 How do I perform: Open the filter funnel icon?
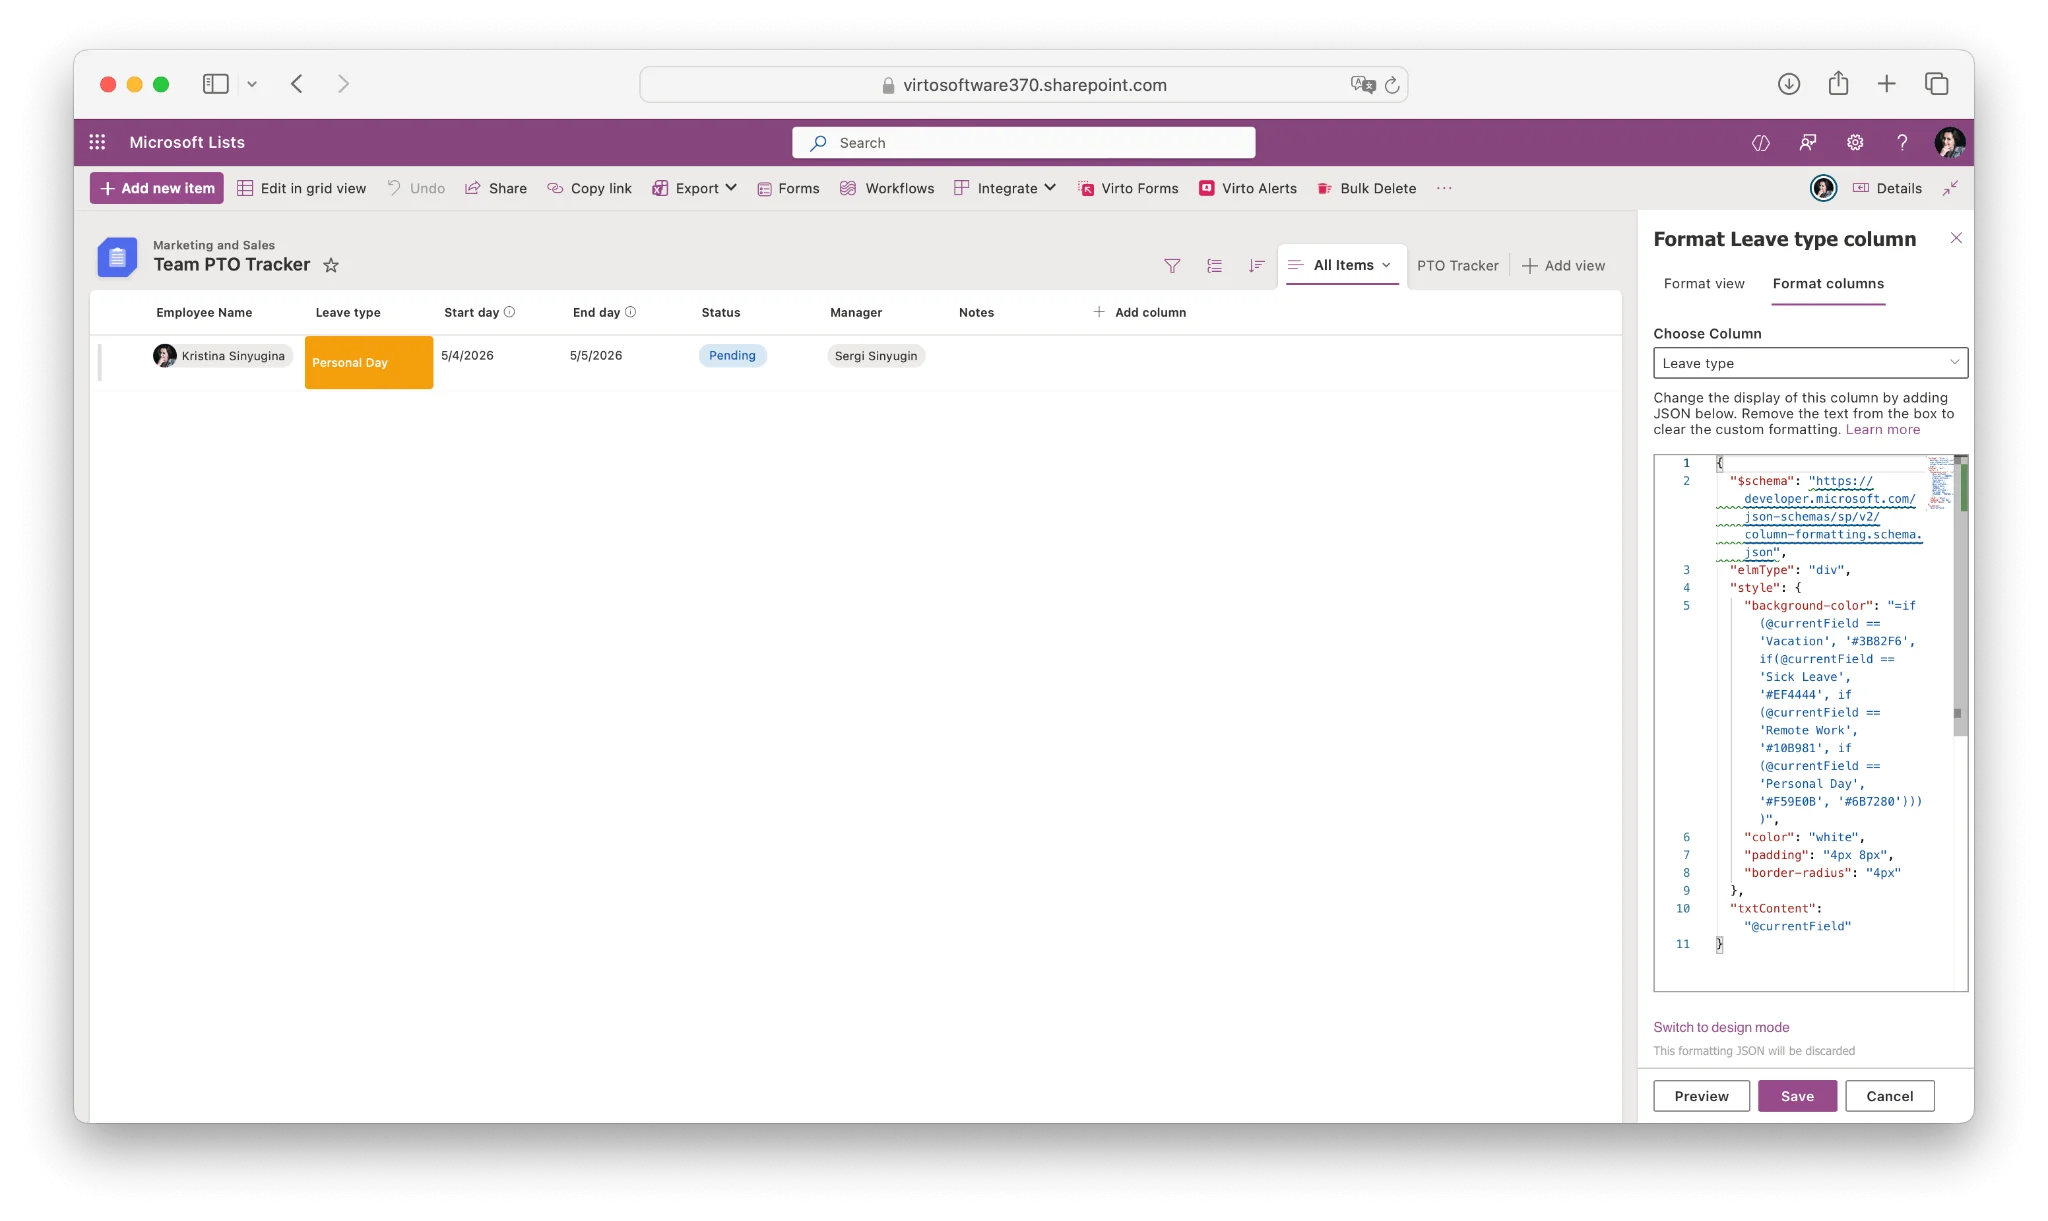click(x=1172, y=265)
